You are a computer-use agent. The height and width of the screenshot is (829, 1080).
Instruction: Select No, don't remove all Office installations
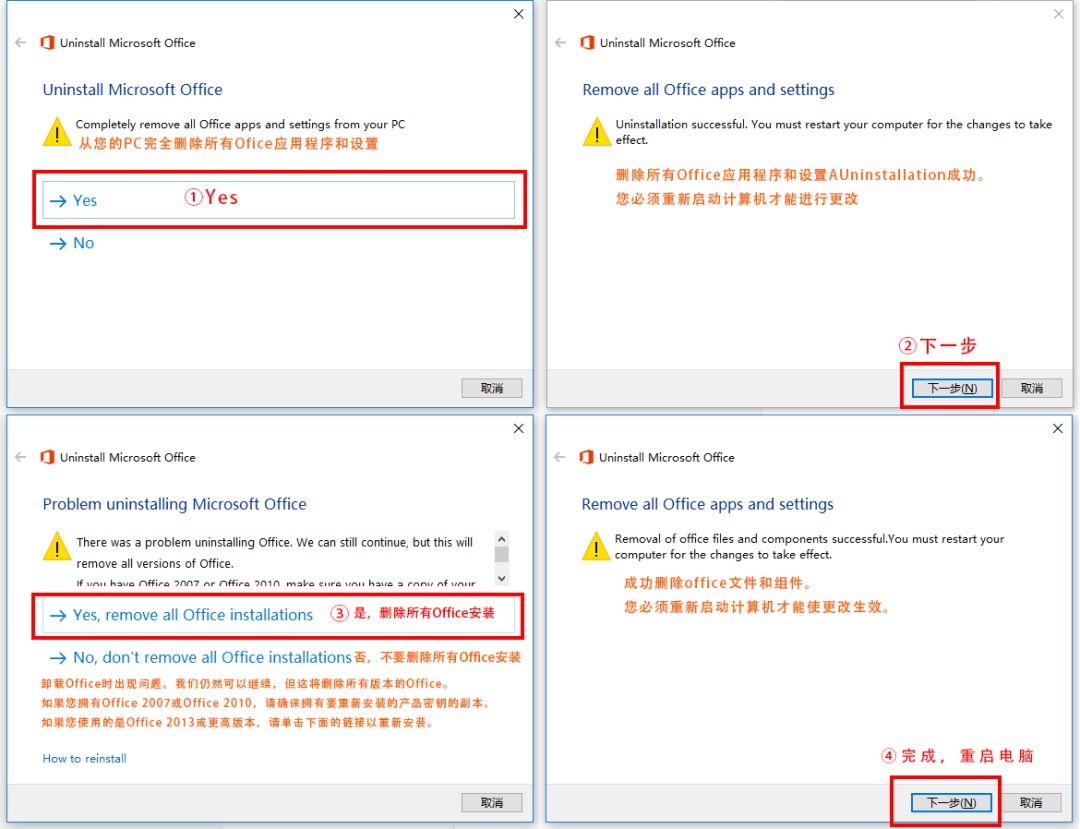200,658
